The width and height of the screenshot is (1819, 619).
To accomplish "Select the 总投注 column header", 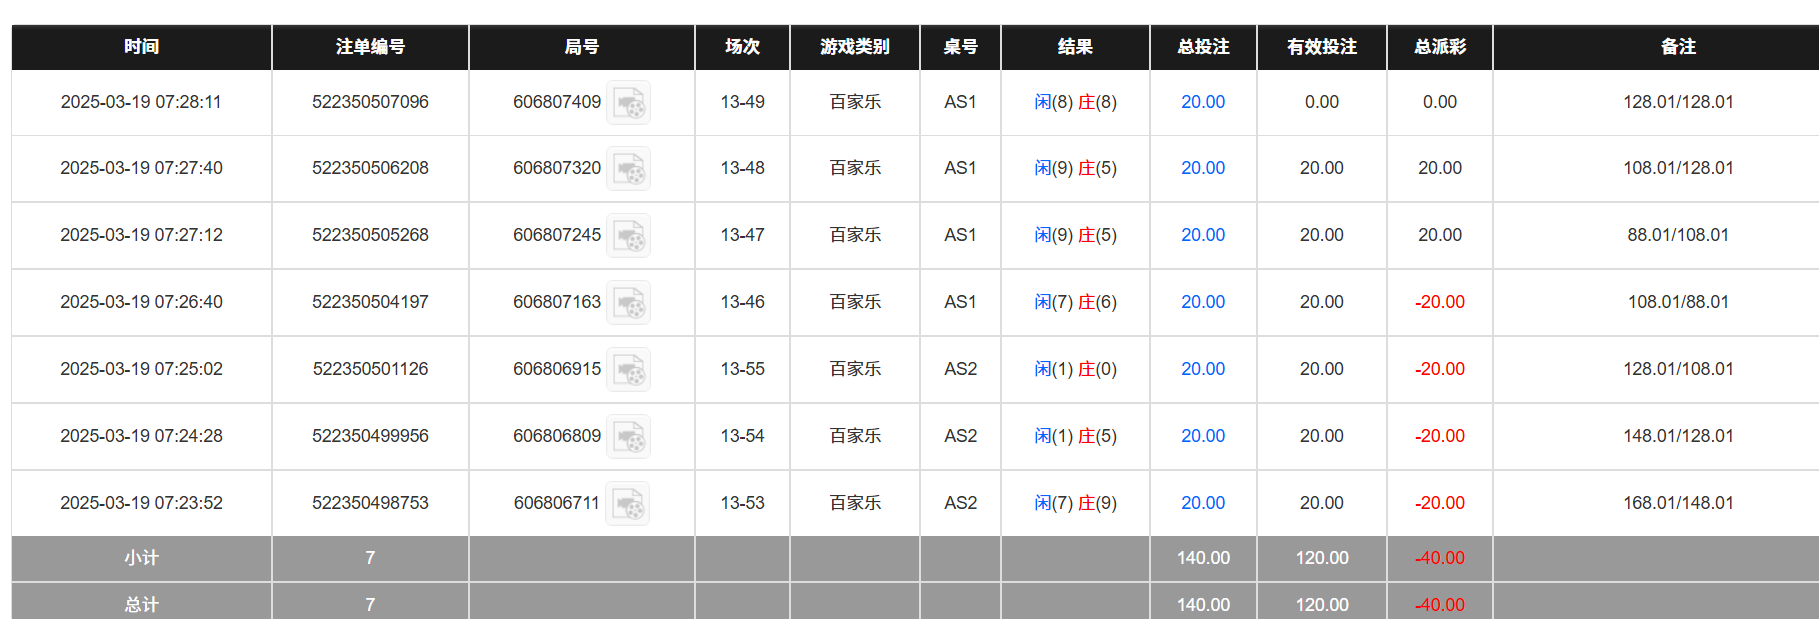I will click(1202, 47).
